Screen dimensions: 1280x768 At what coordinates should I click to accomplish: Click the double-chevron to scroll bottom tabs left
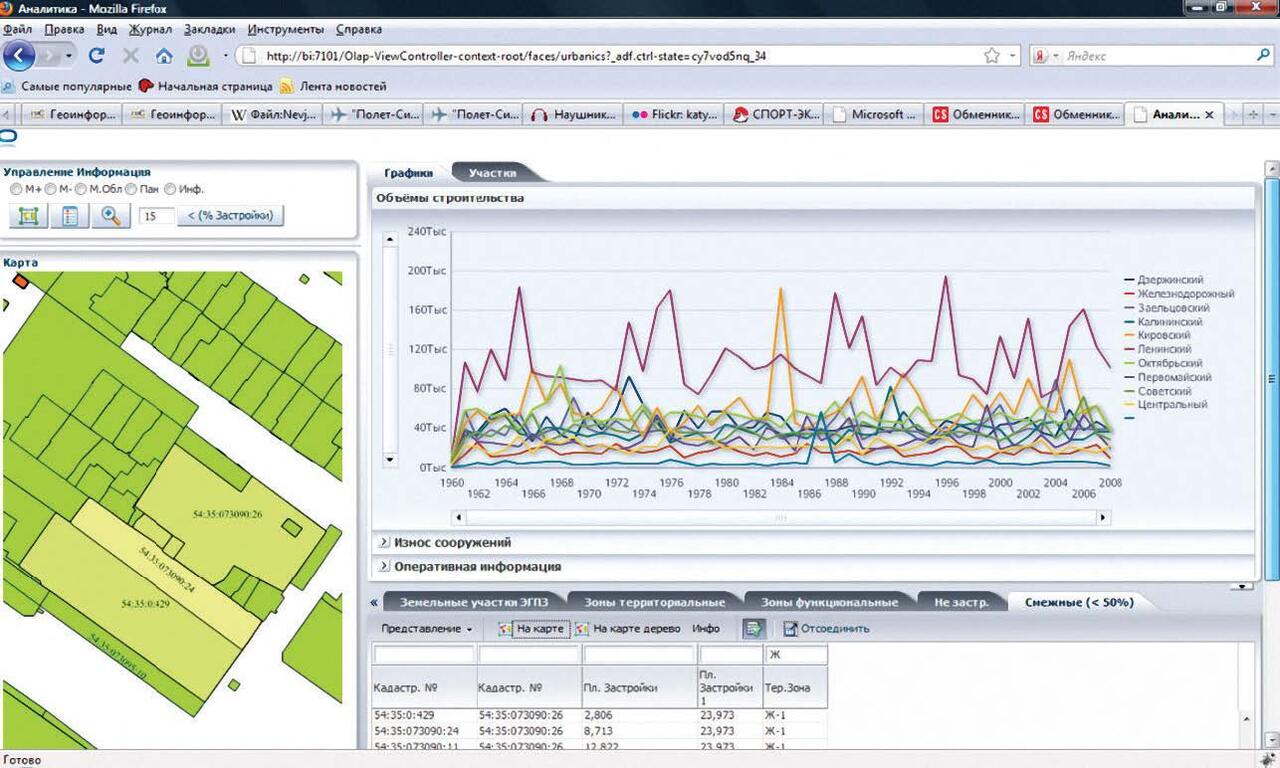click(x=374, y=602)
